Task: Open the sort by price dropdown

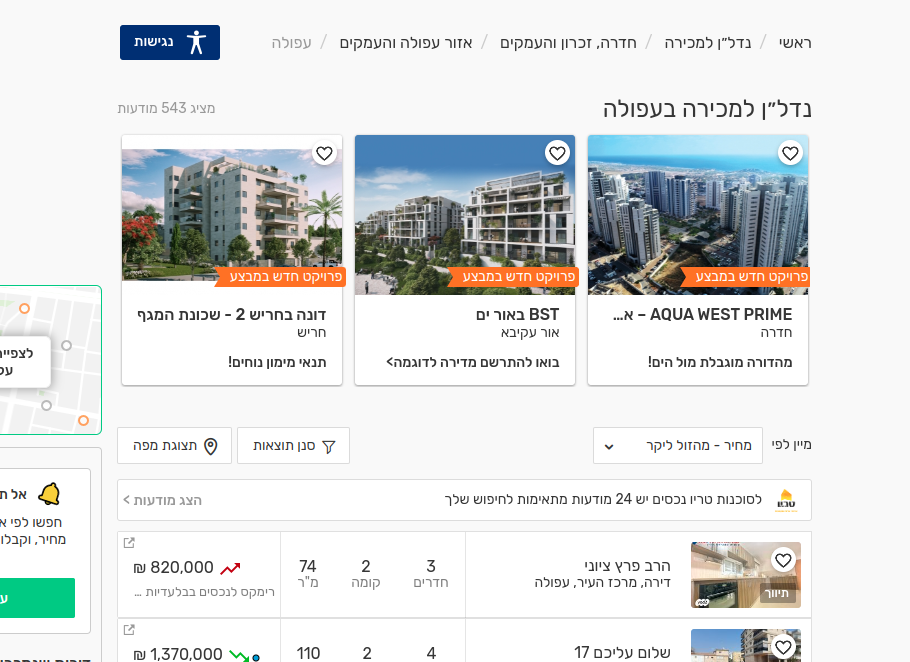Action: click(677, 446)
